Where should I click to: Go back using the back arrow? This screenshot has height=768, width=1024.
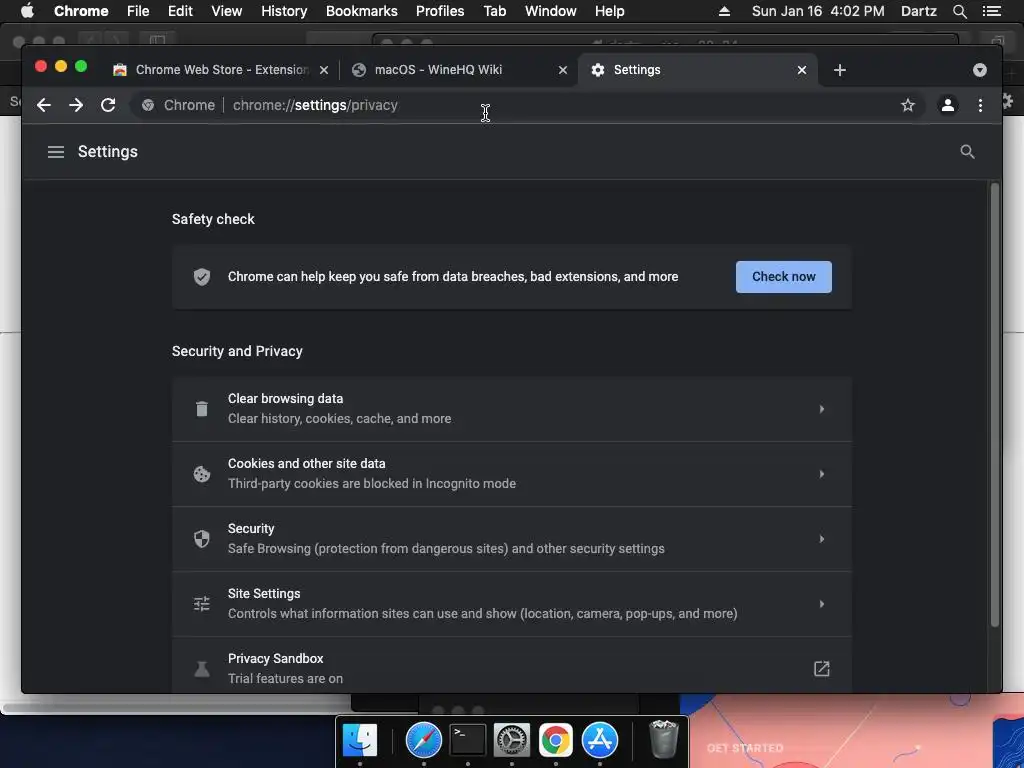click(44, 105)
